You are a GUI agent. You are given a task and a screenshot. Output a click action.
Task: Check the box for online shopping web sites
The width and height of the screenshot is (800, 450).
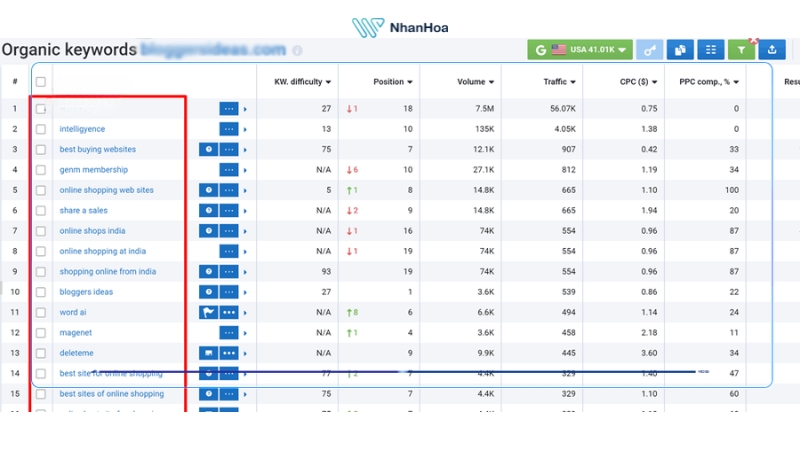point(41,190)
